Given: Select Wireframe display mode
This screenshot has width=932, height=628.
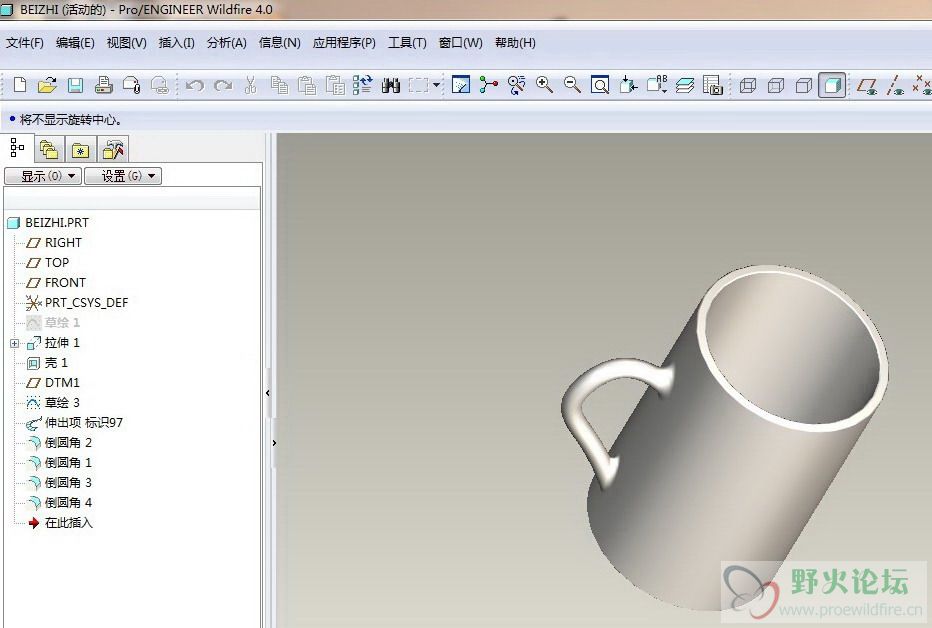Looking at the screenshot, I should [x=748, y=86].
